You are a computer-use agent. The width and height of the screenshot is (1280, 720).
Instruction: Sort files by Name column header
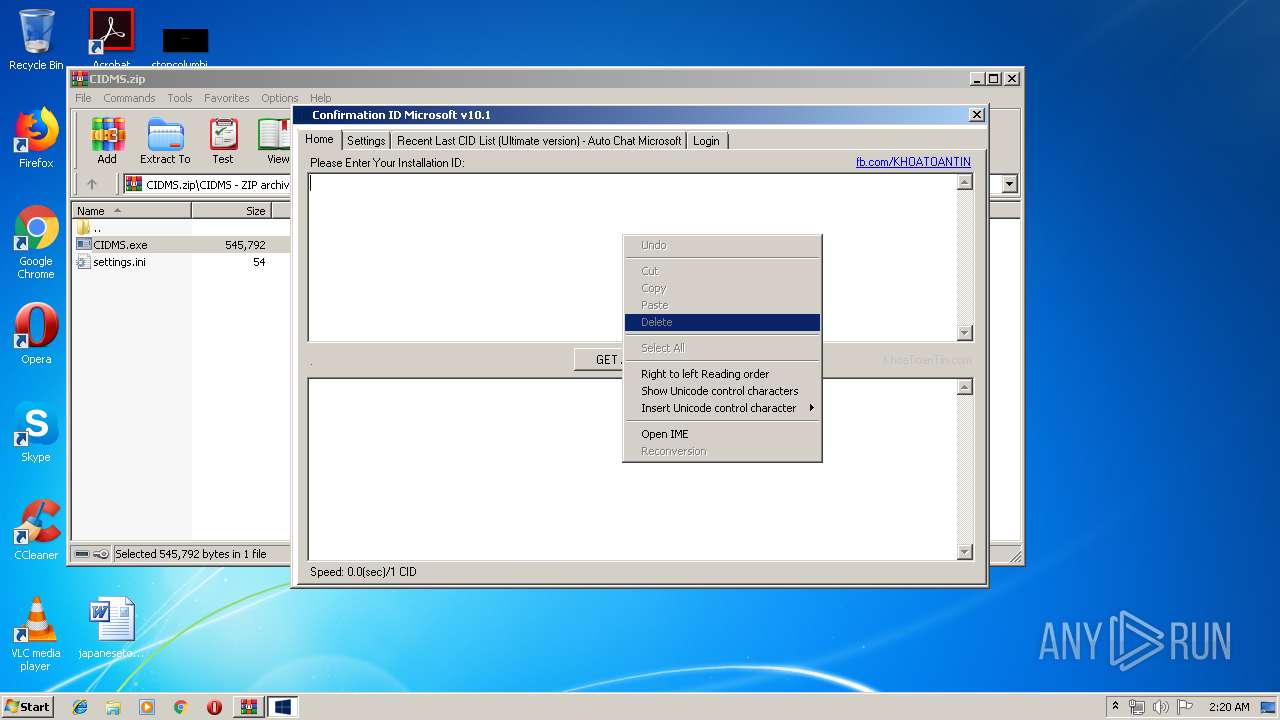click(132, 211)
